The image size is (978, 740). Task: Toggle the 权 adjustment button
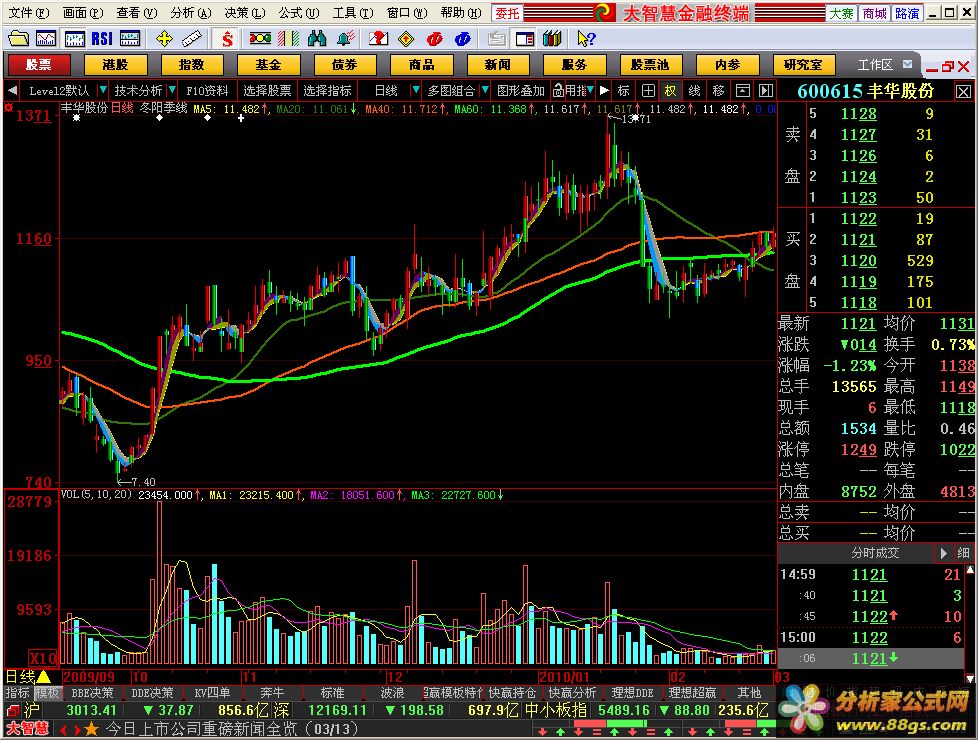671,90
